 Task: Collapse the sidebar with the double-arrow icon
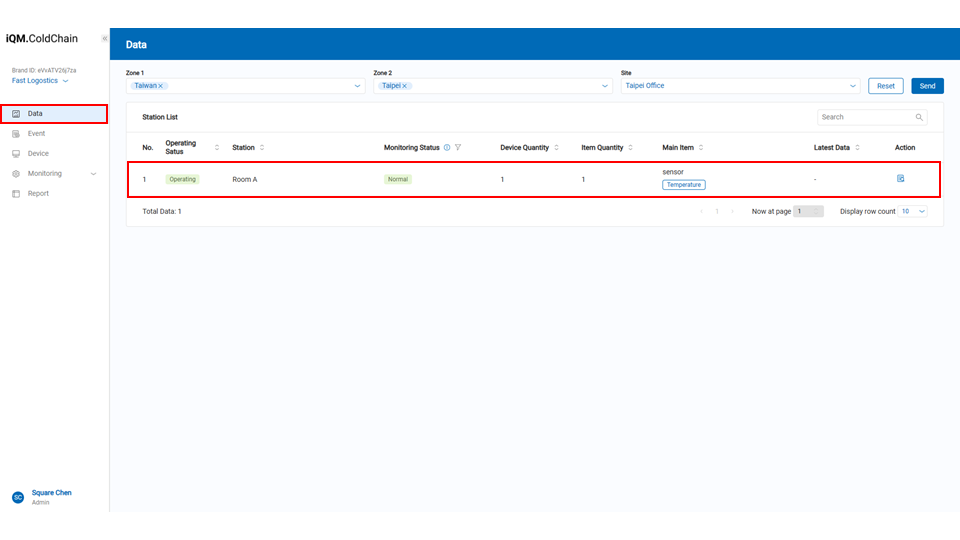[x=105, y=39]
